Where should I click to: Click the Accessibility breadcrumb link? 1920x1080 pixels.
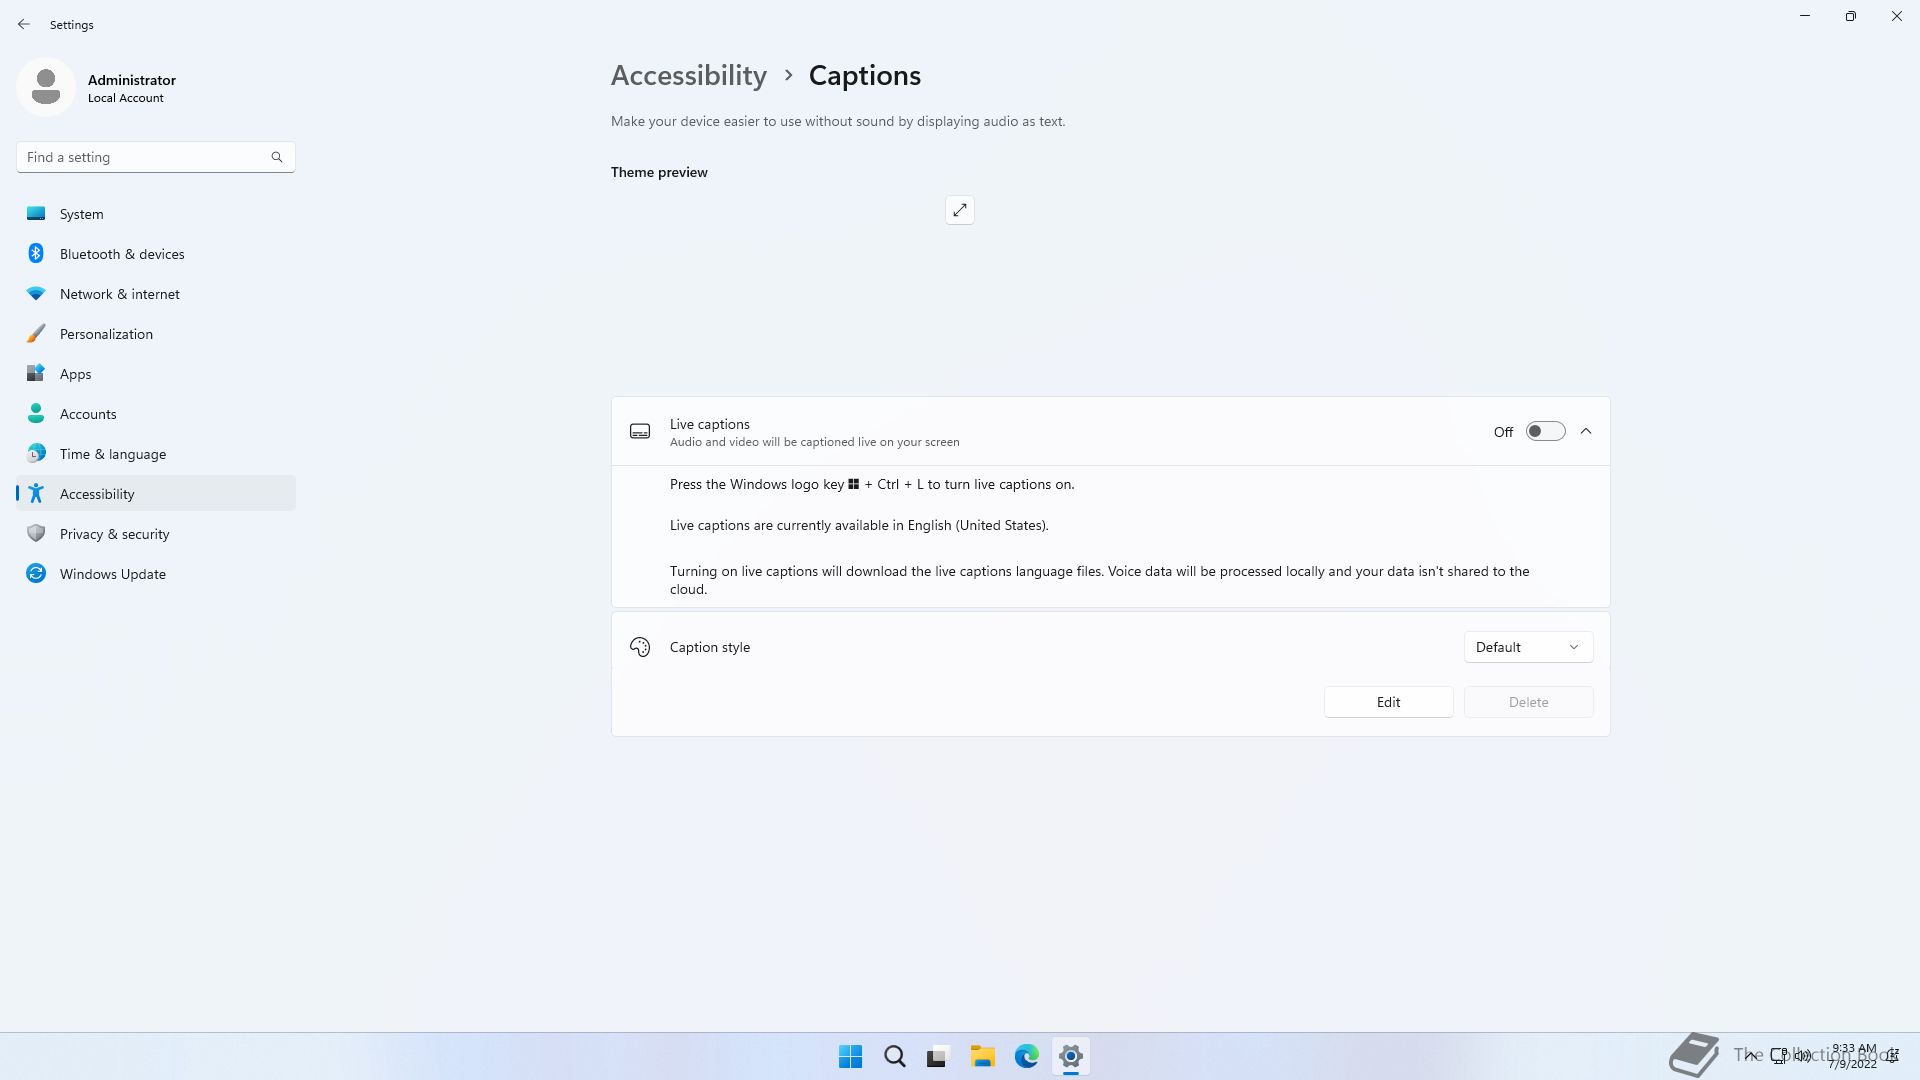(x=688, y=76)
